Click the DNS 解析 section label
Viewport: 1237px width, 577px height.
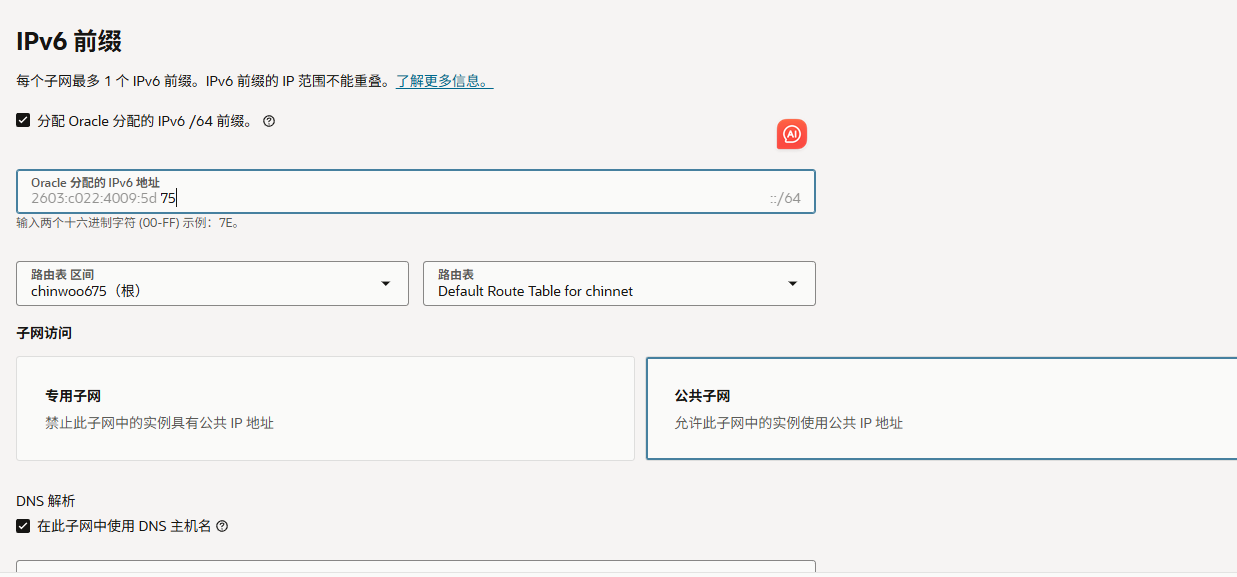[x=46, y=501]
